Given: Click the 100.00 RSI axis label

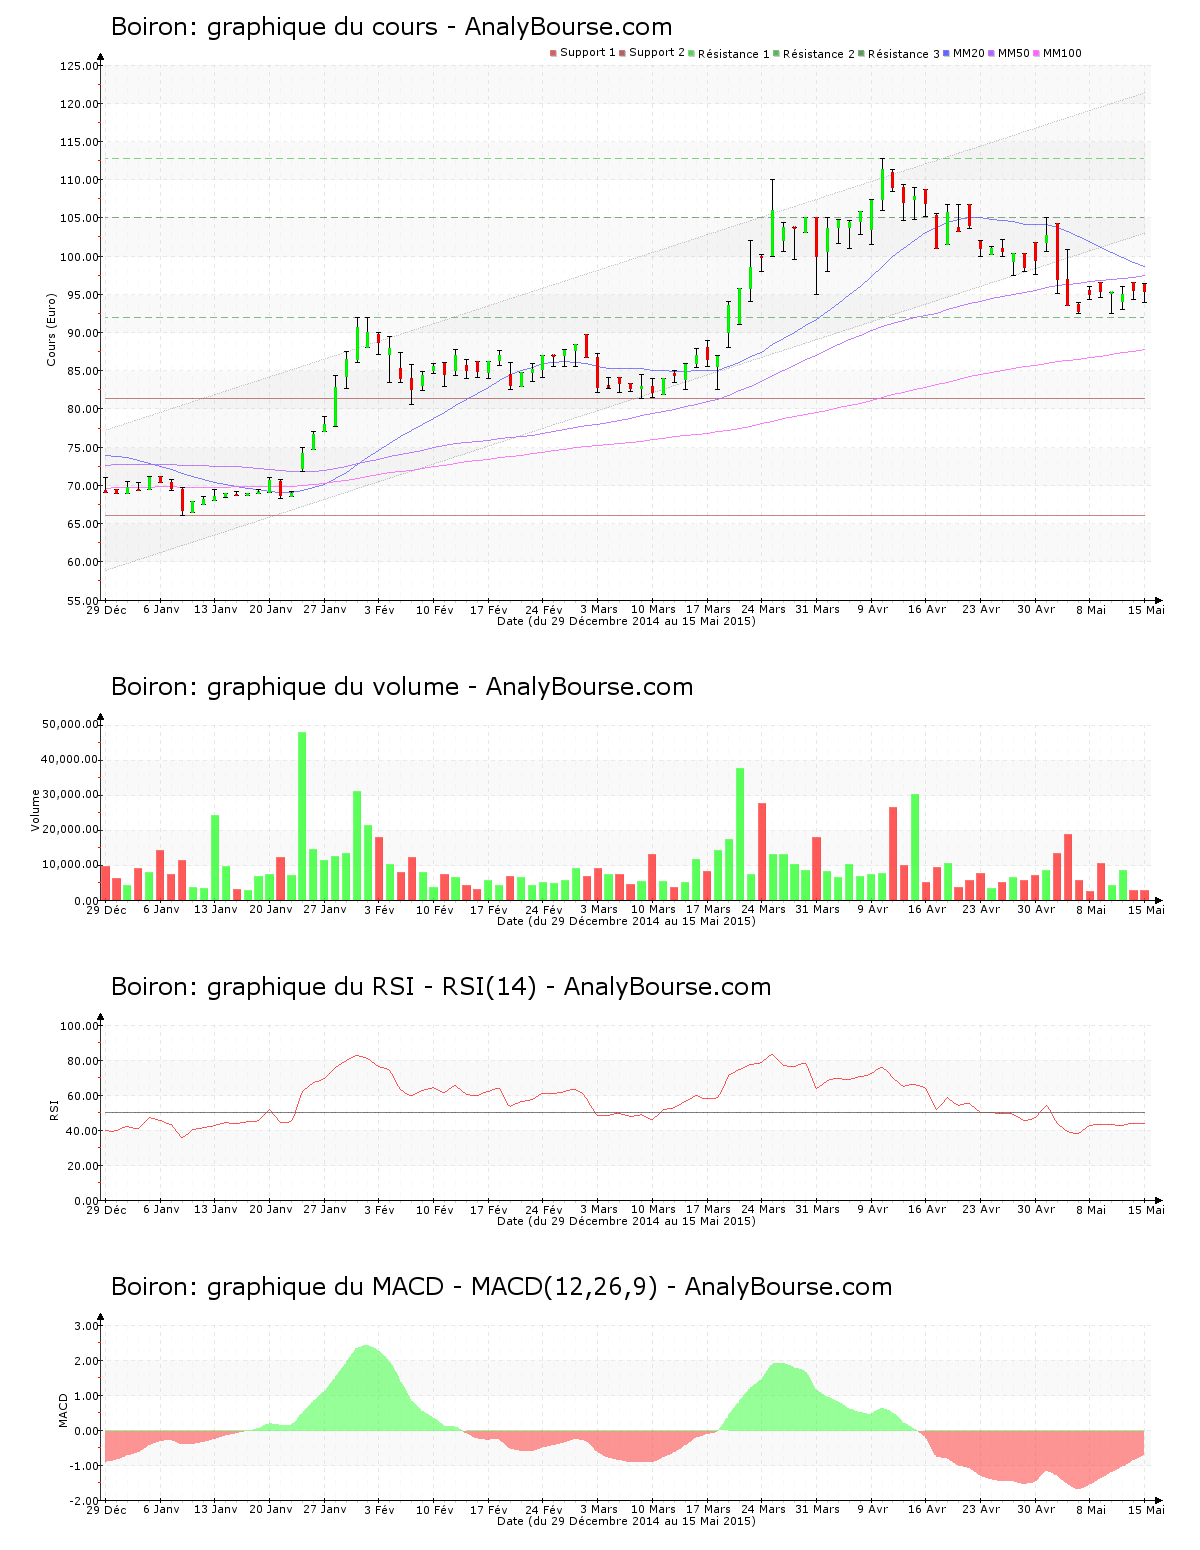Looking at the screenshot, I should coord(79,1026).
